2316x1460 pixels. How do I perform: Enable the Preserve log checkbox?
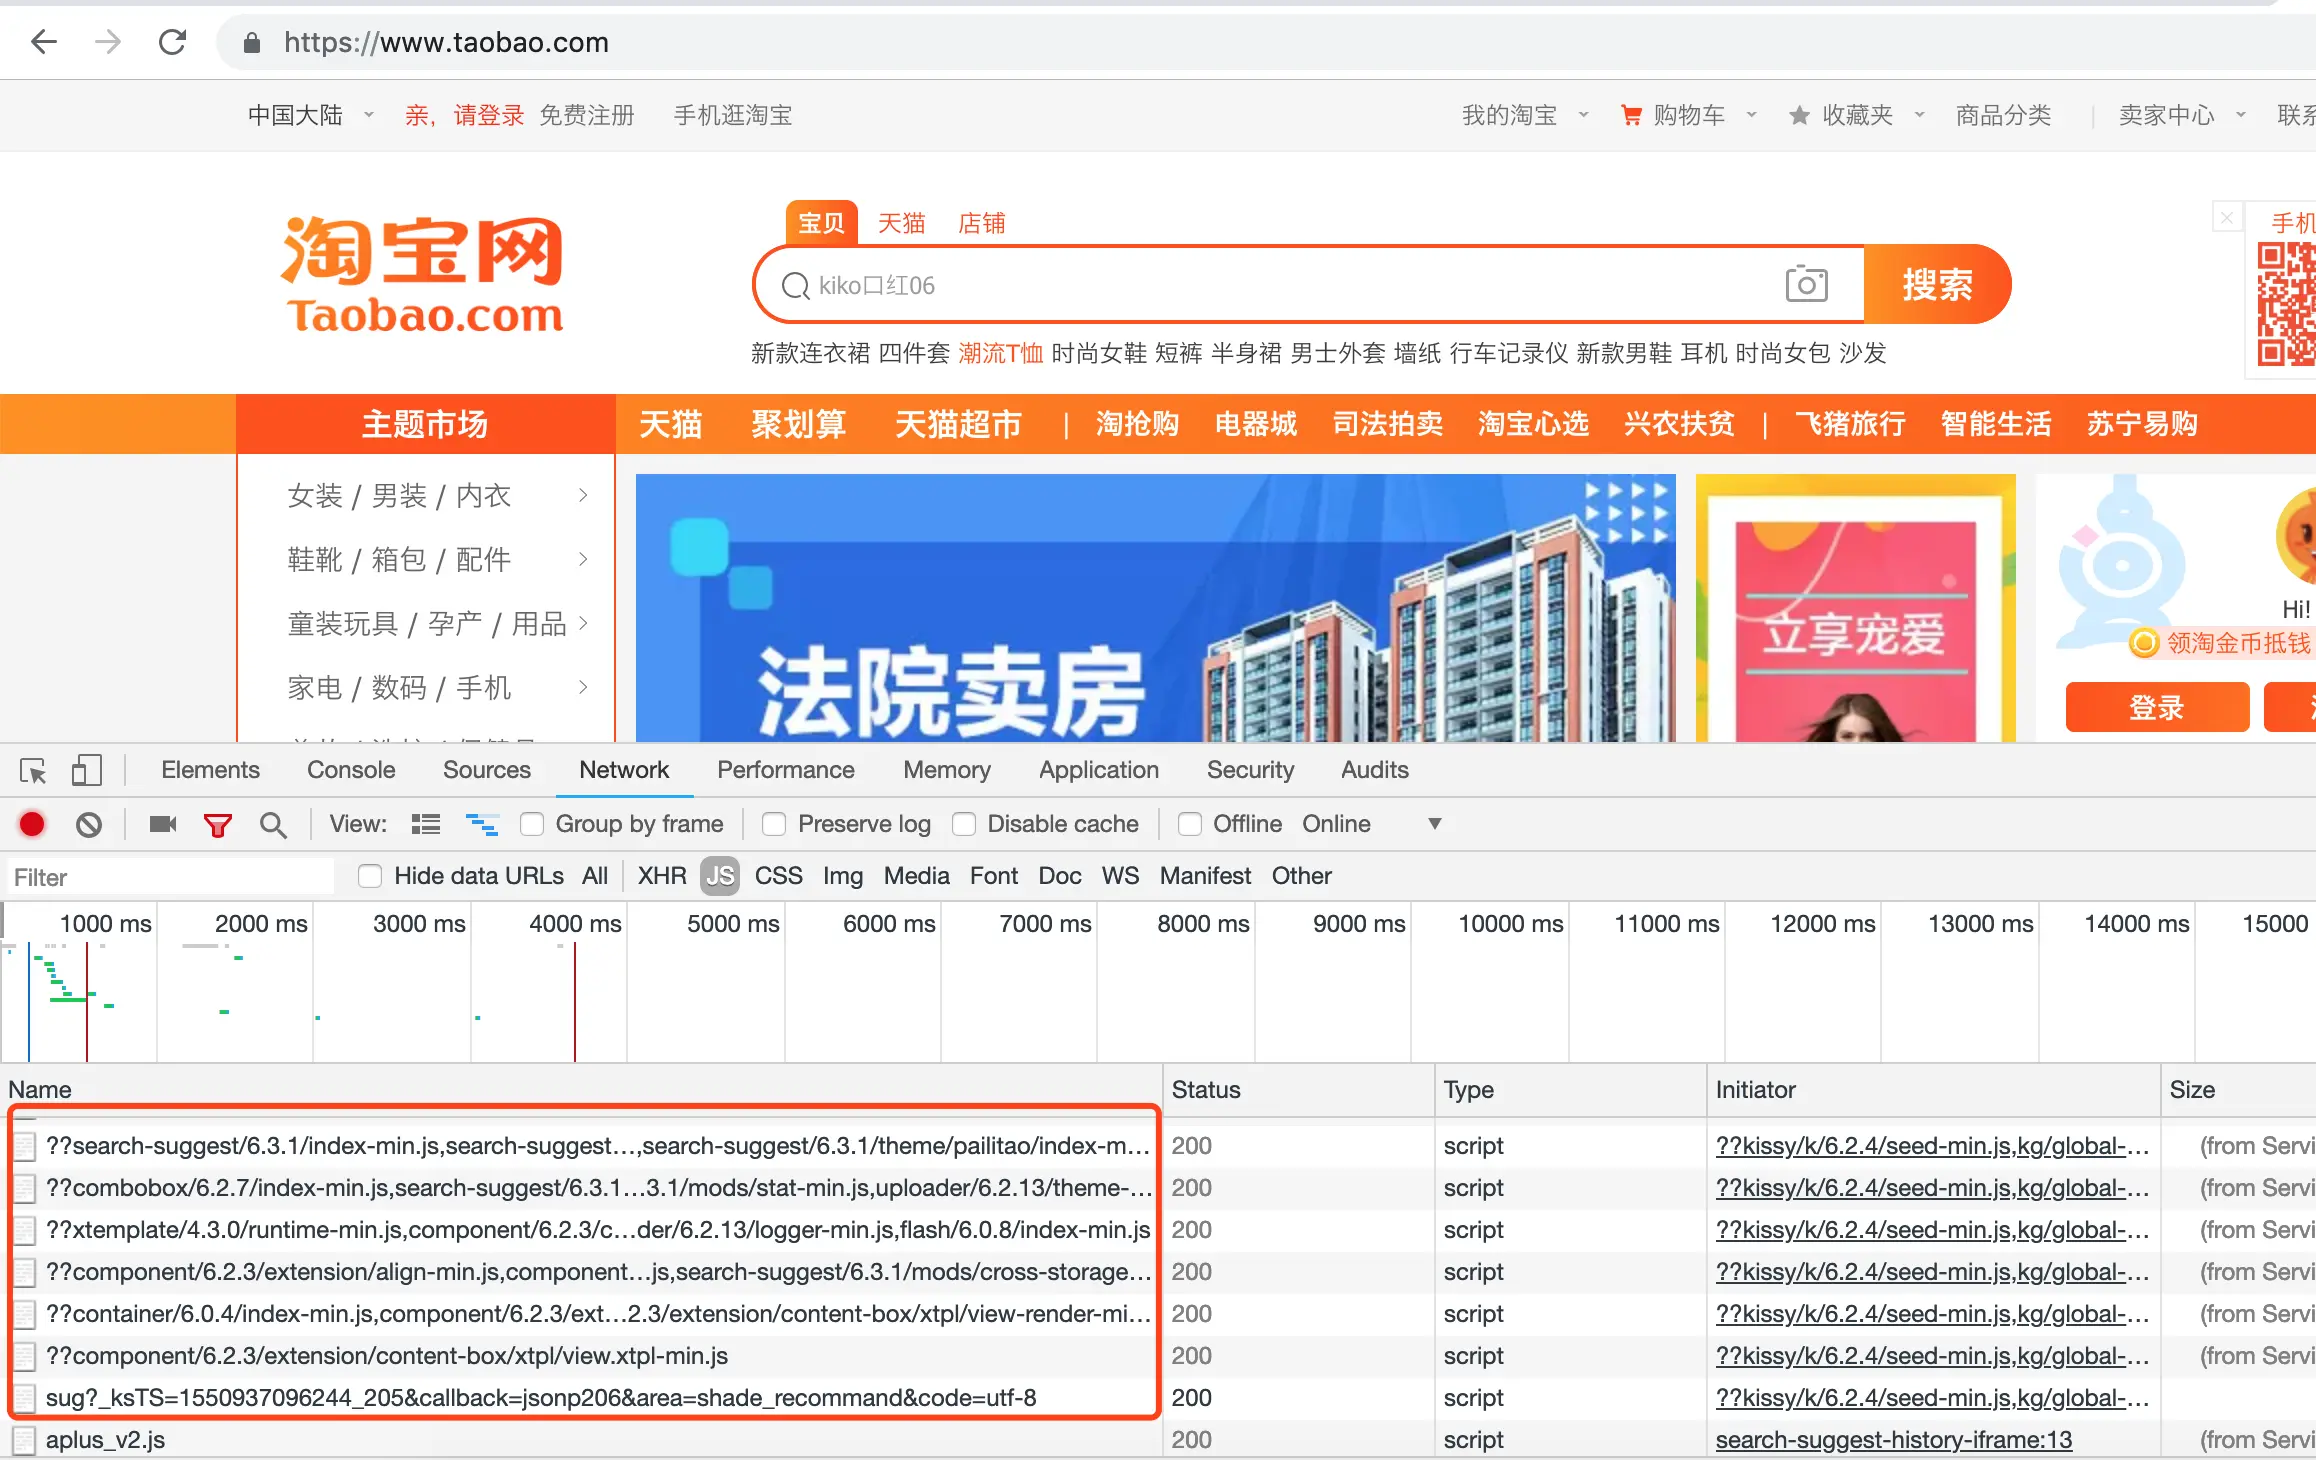click(774, 824)
